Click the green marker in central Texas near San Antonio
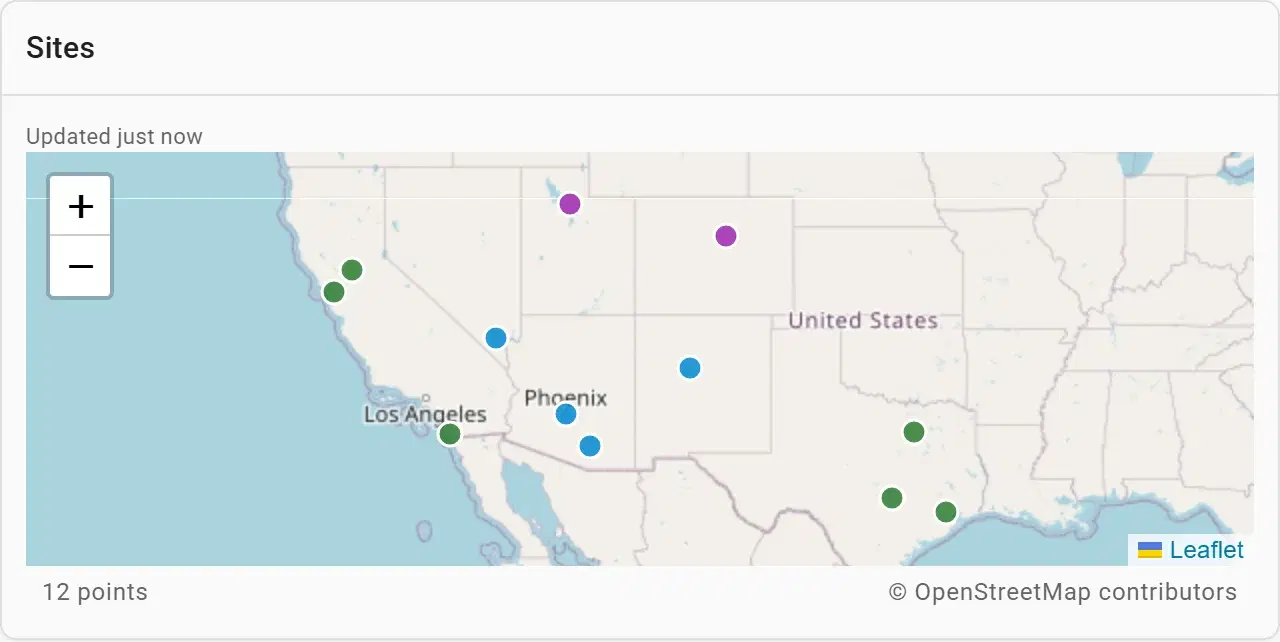 point(892,498)
